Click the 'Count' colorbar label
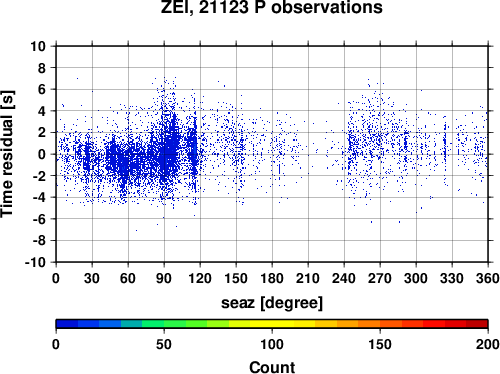Screen dimensions: 500x374 272,367
